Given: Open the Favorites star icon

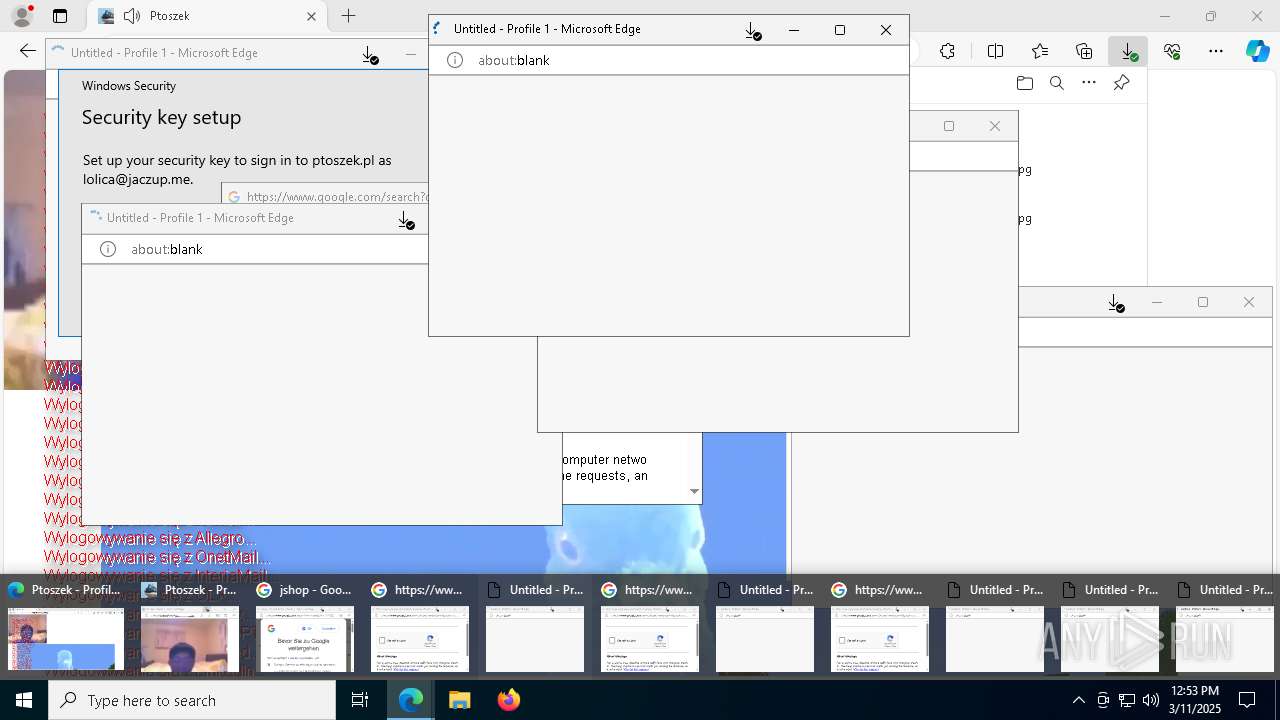Looking at the screenshot, I should (x=1040, y=51).
